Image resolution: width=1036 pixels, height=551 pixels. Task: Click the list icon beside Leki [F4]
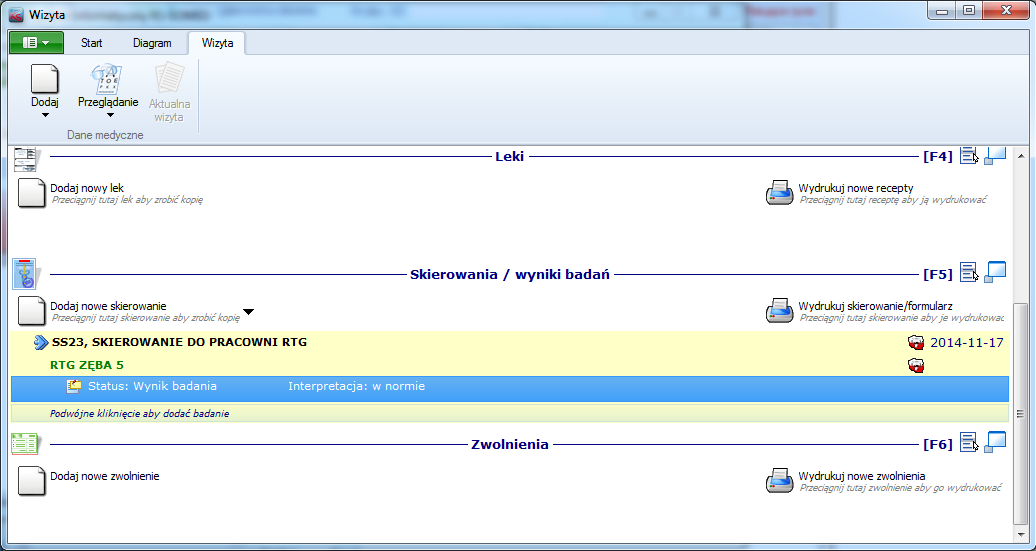(968, 155)
